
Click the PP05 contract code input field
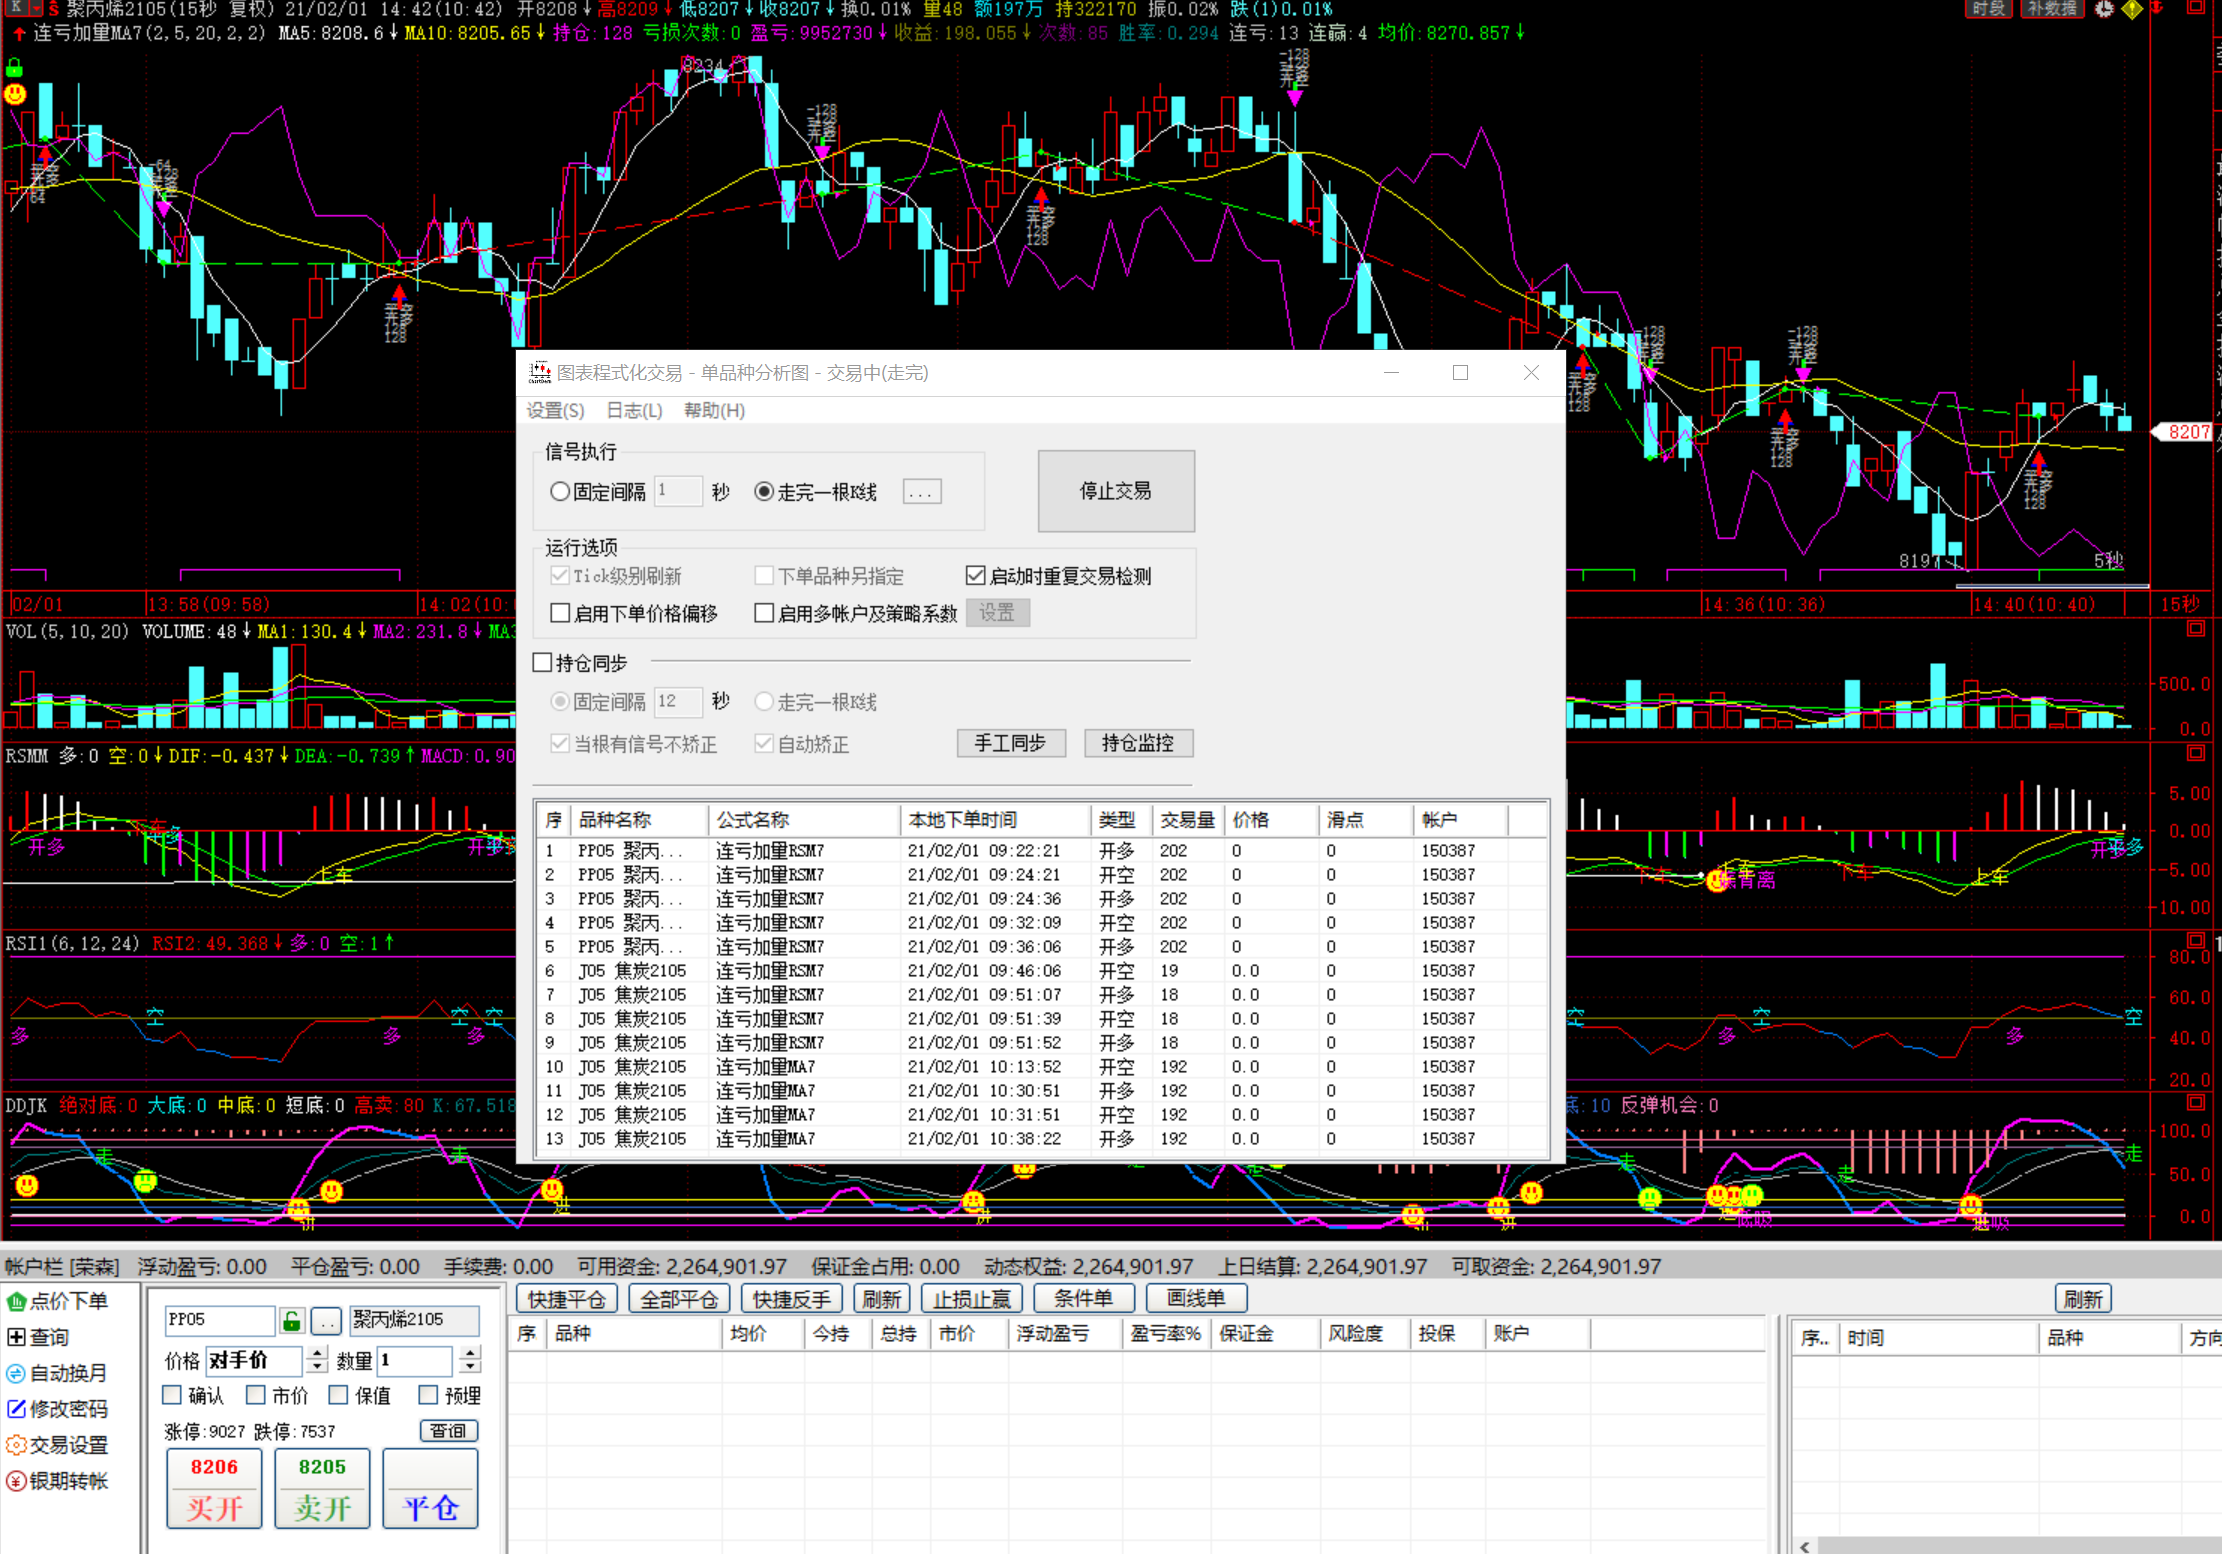(219, 1320)
